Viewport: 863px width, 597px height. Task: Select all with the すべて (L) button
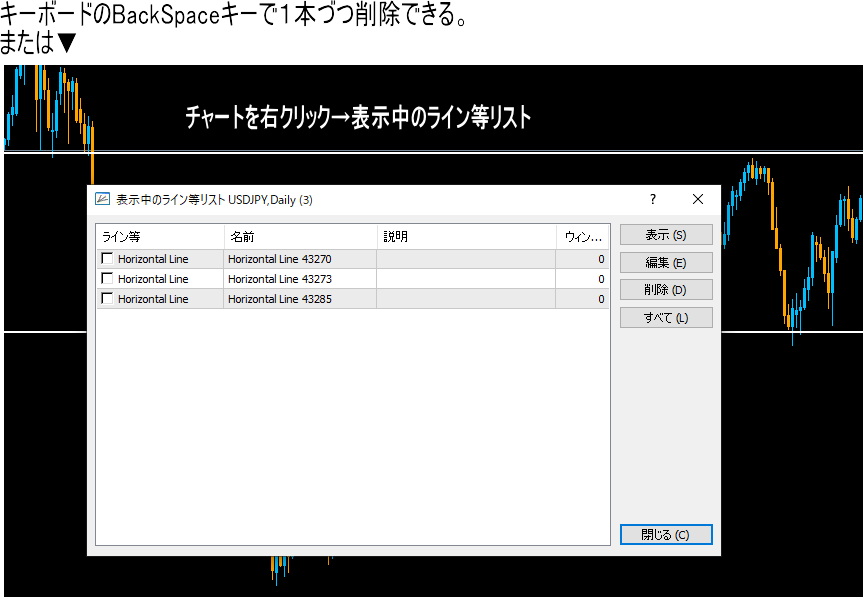(665, 318)
